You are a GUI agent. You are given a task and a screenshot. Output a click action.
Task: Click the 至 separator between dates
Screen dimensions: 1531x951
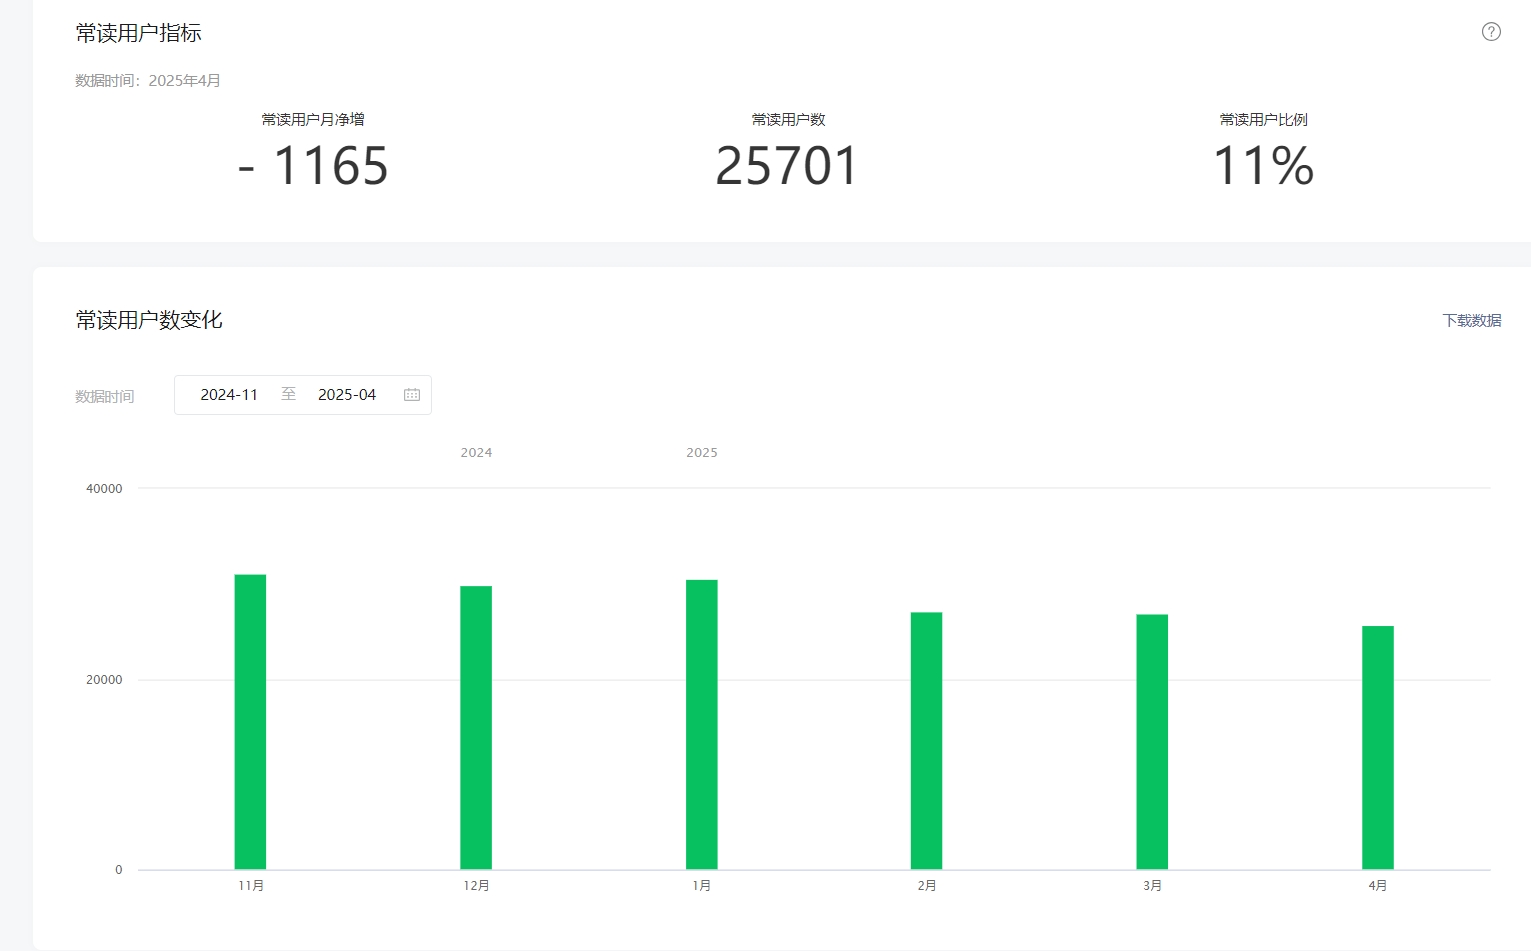point(288,394)
